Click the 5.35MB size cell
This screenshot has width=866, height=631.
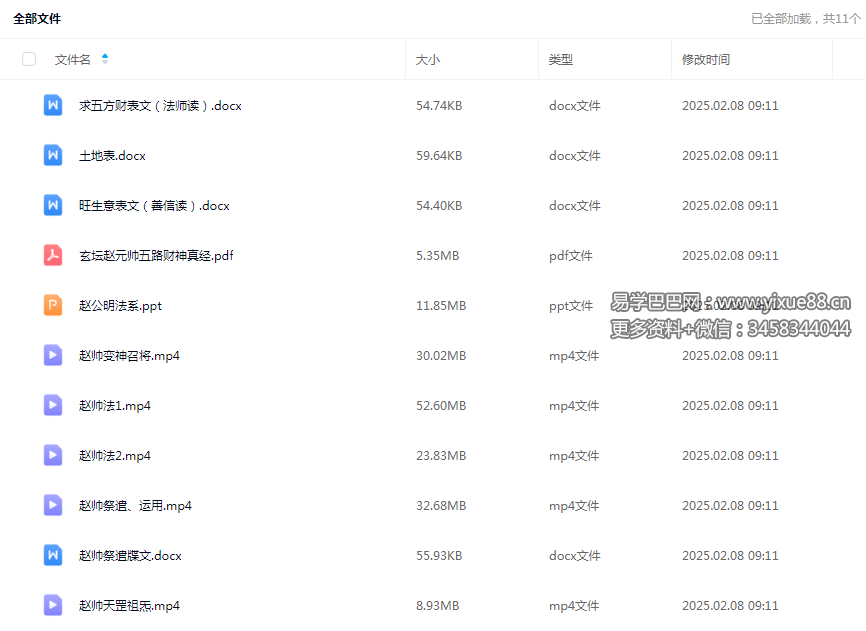(x=437, y=255)
